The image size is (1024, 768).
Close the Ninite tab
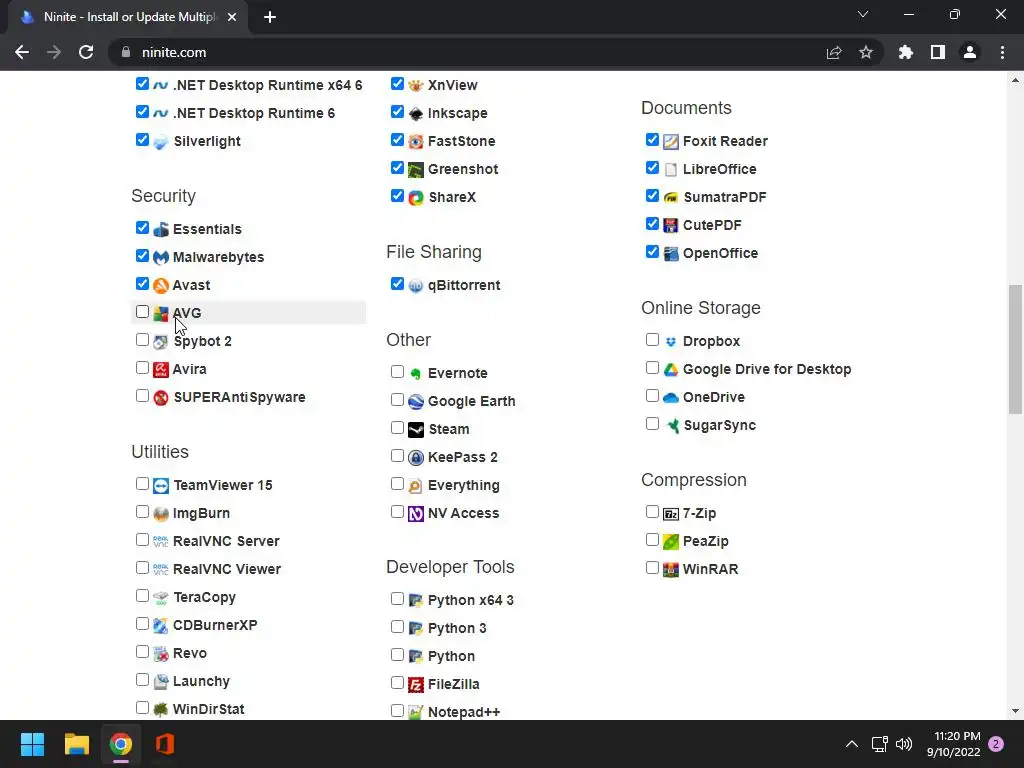pos(232,18)
